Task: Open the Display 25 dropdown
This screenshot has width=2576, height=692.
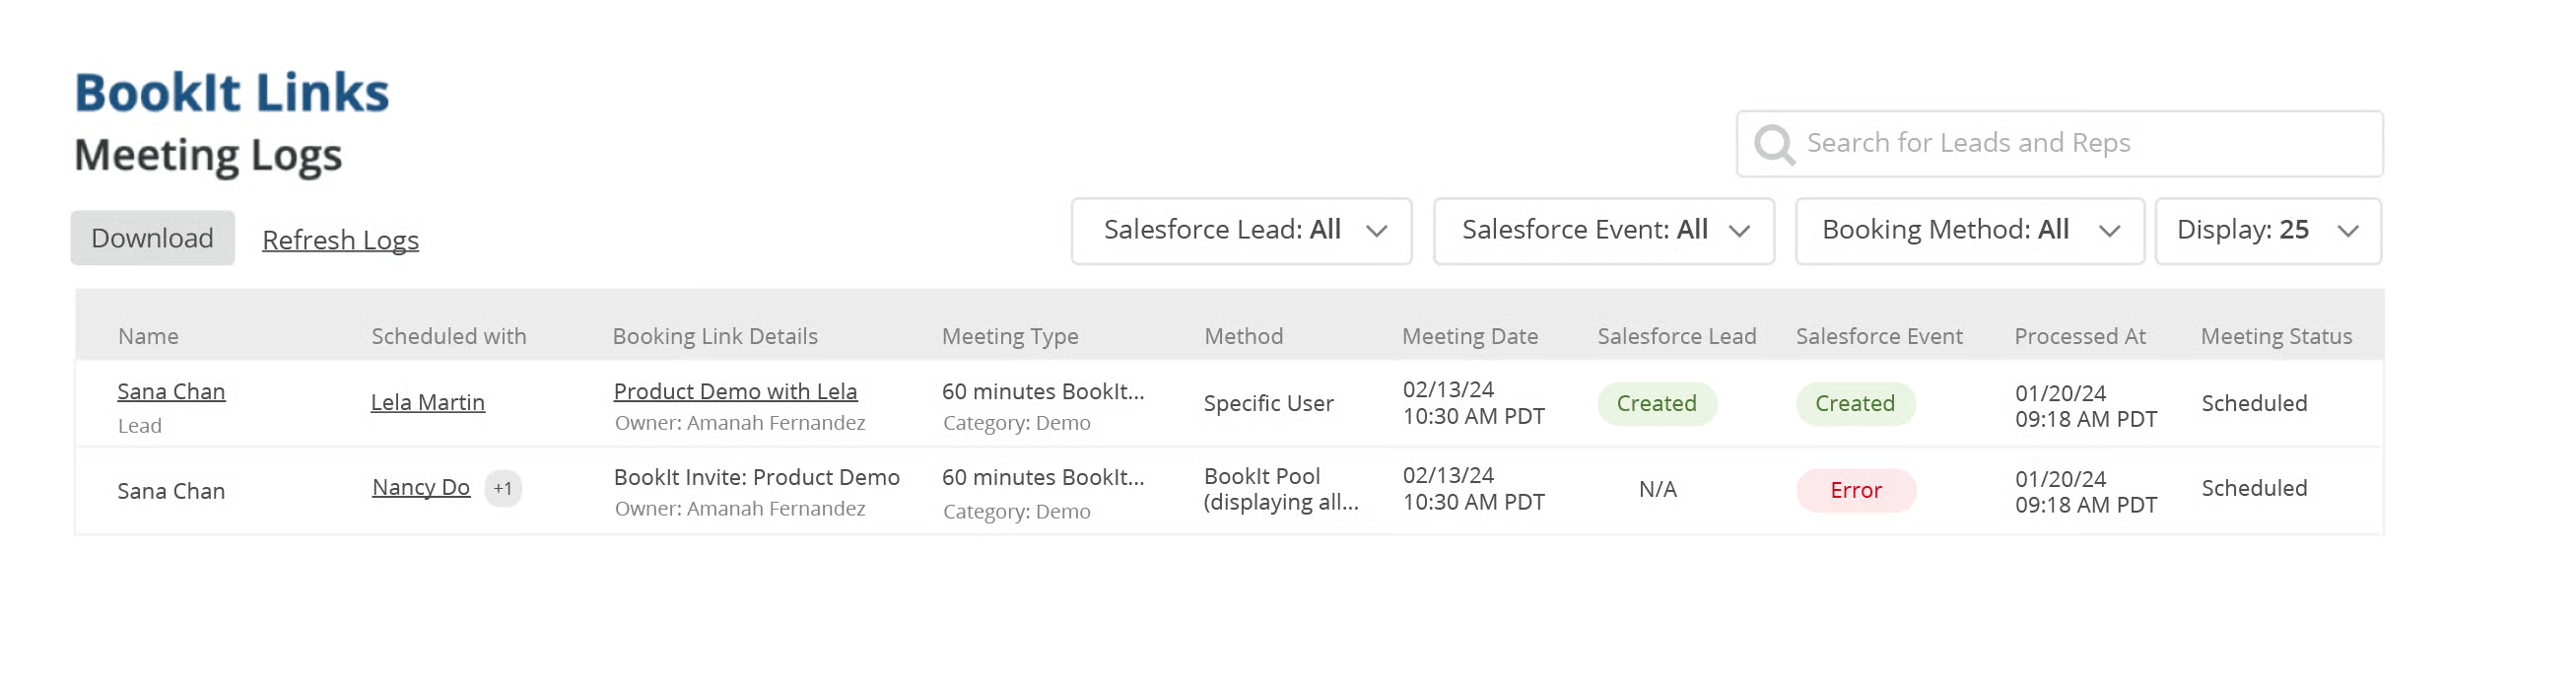Action: [x=2267, y=231]
